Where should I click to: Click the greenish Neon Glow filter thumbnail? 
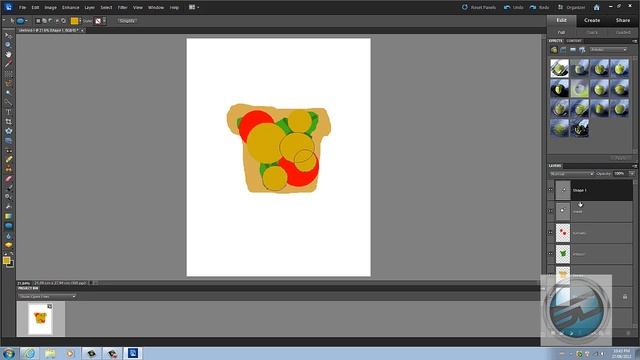click(x=579, y=88)
